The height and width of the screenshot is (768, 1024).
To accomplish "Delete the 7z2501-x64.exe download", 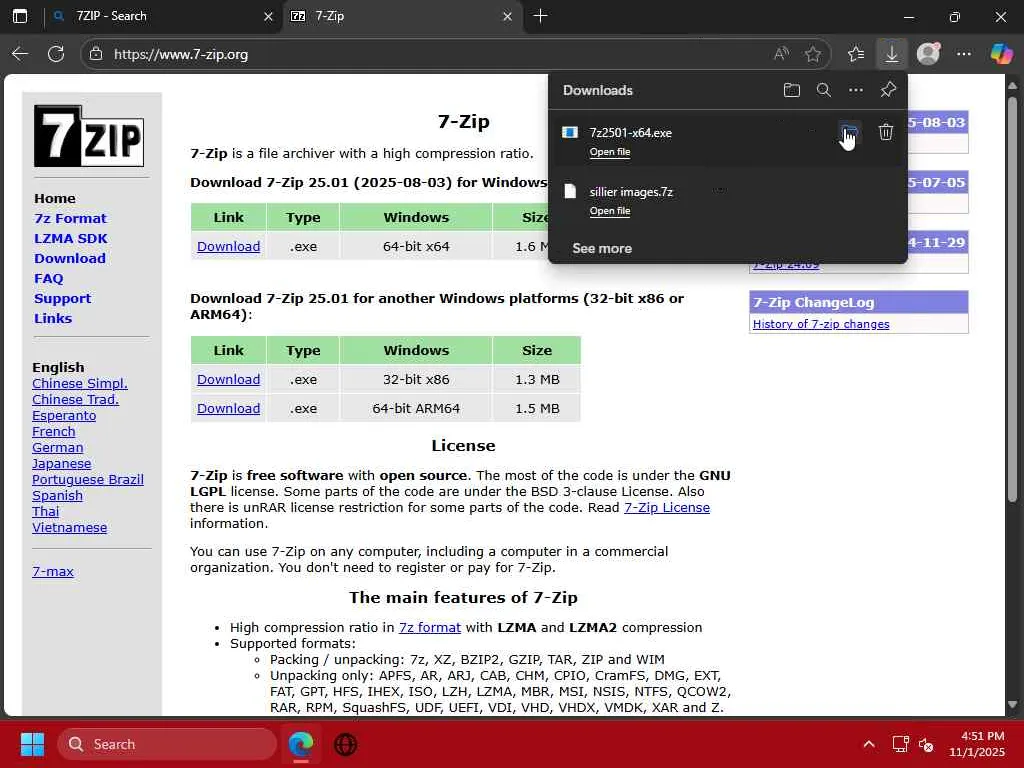I will point(886,132).
